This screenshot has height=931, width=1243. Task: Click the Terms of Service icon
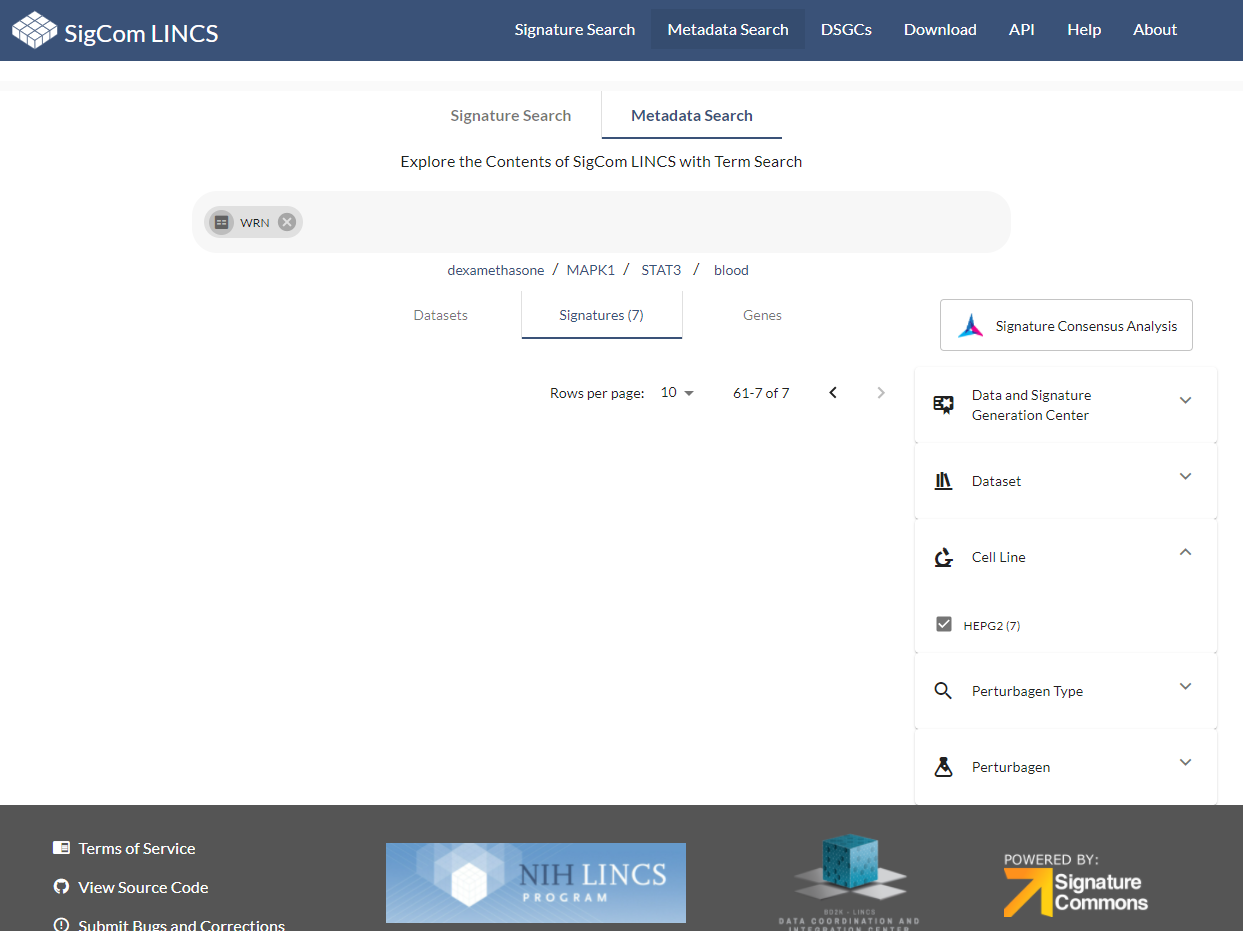(x=61, y=847)
